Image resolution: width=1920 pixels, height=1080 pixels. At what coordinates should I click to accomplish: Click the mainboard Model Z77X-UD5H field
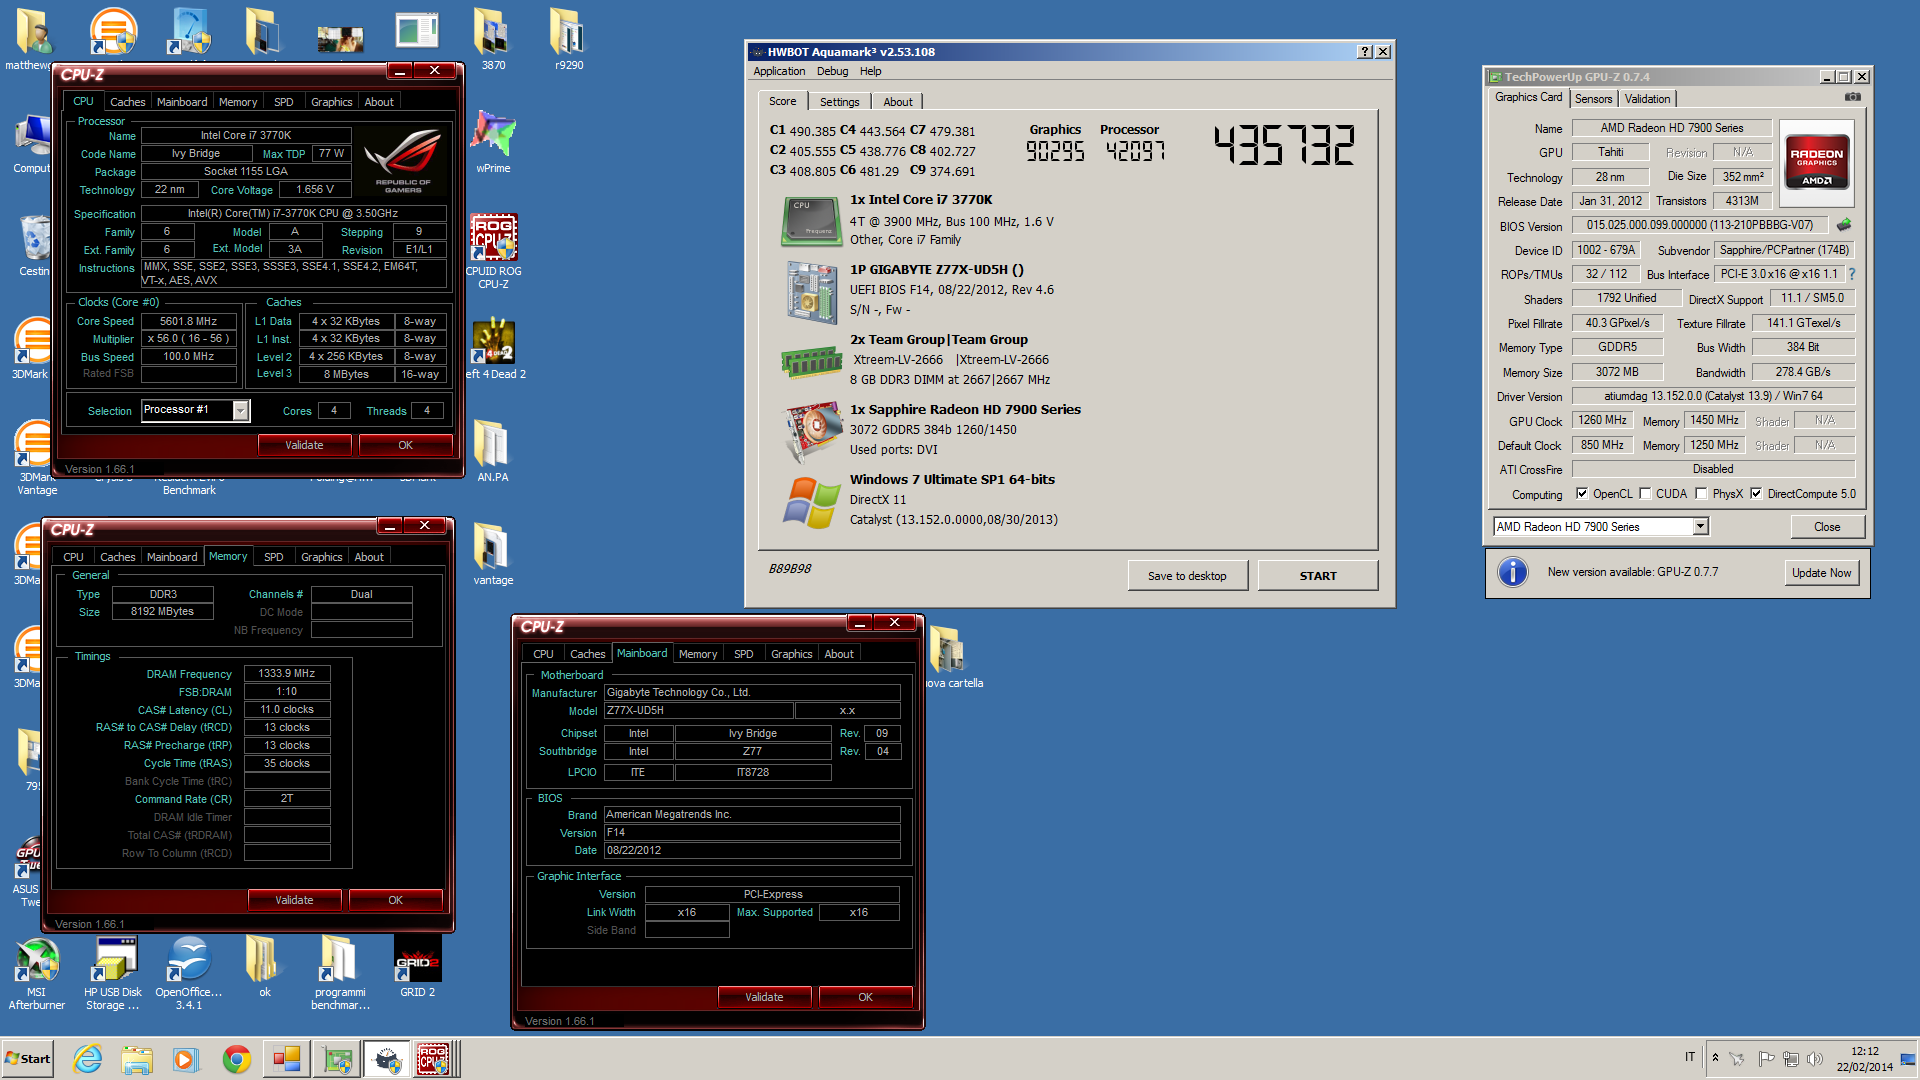(698, 711)
